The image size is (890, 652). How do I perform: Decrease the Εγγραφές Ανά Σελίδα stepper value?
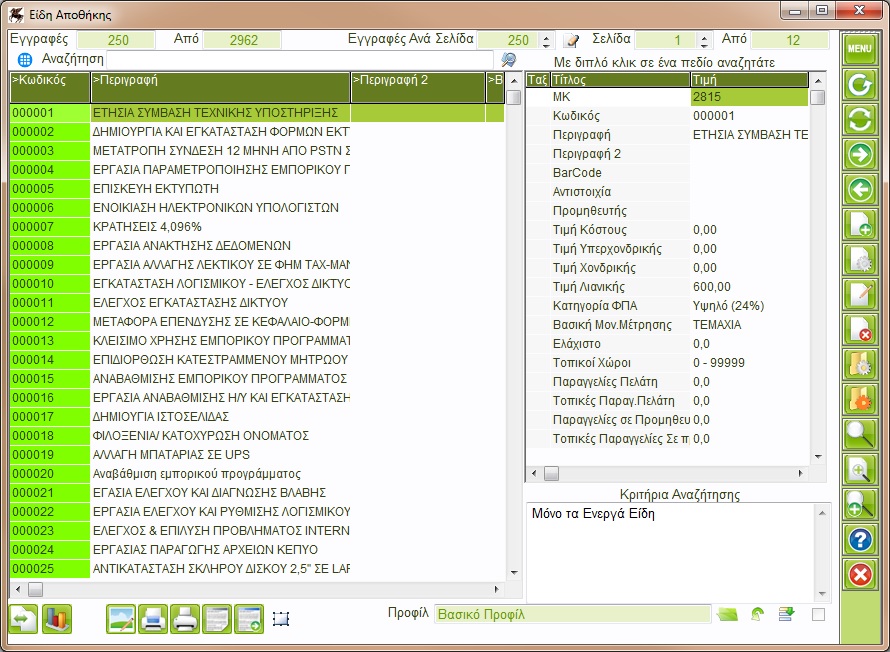click(546, 45)
